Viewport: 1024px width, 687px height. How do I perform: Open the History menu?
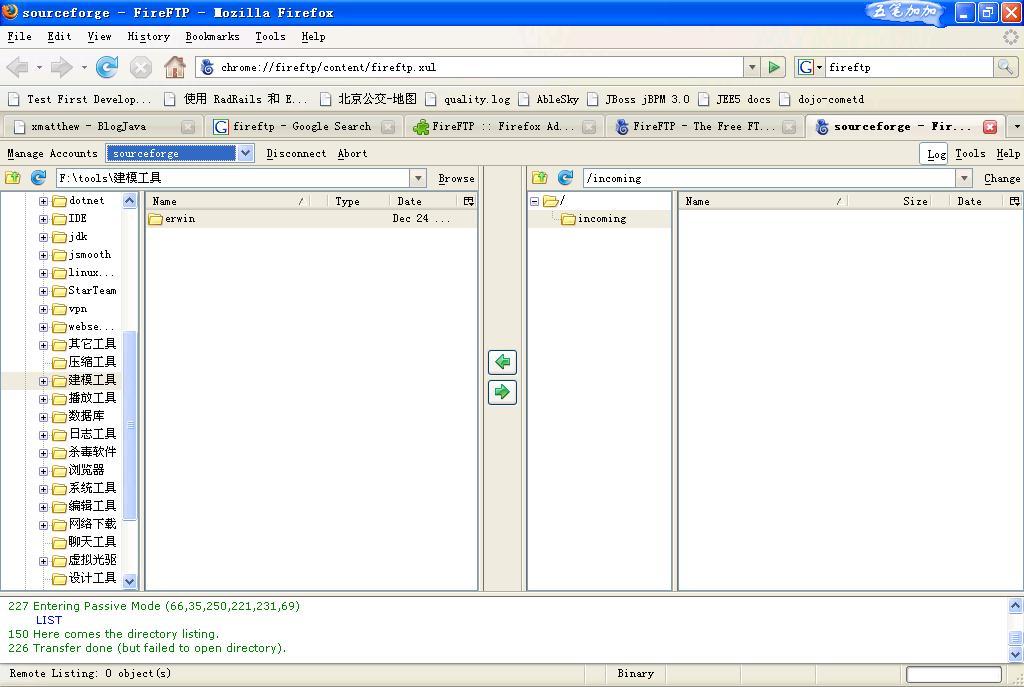[x=148, y=37]
